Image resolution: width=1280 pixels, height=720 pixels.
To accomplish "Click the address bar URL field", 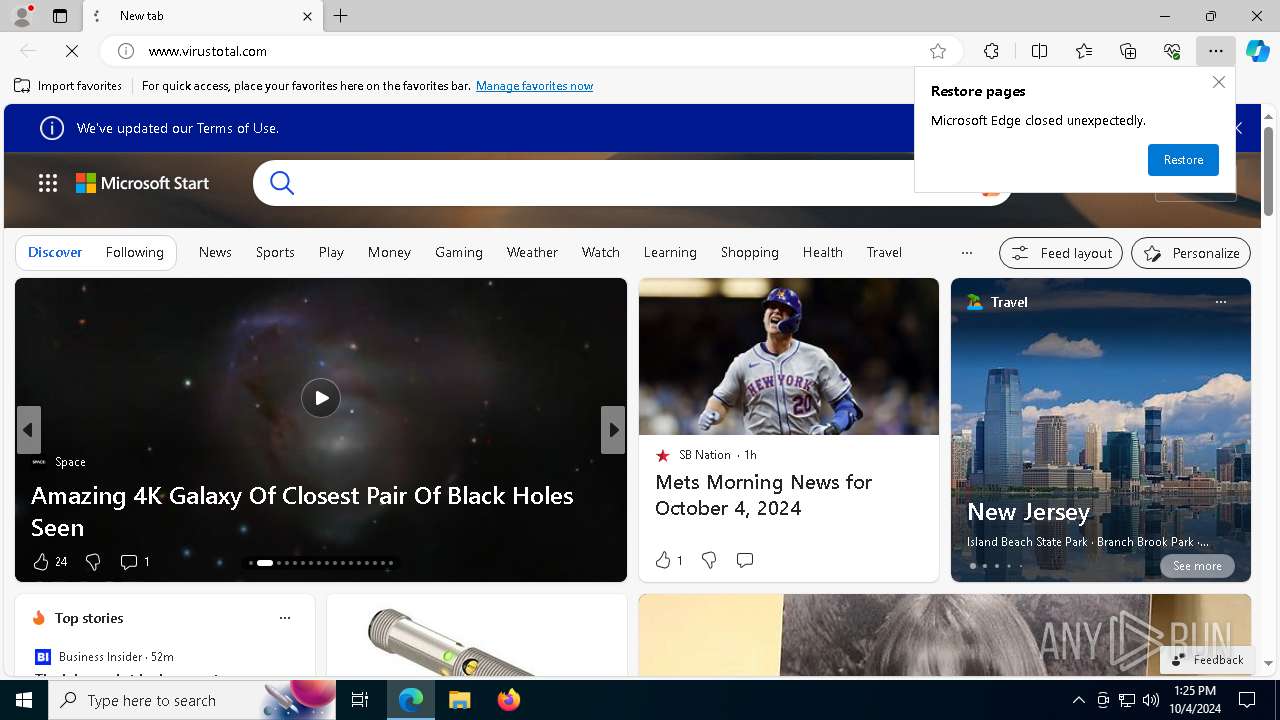I will (530, 51).
